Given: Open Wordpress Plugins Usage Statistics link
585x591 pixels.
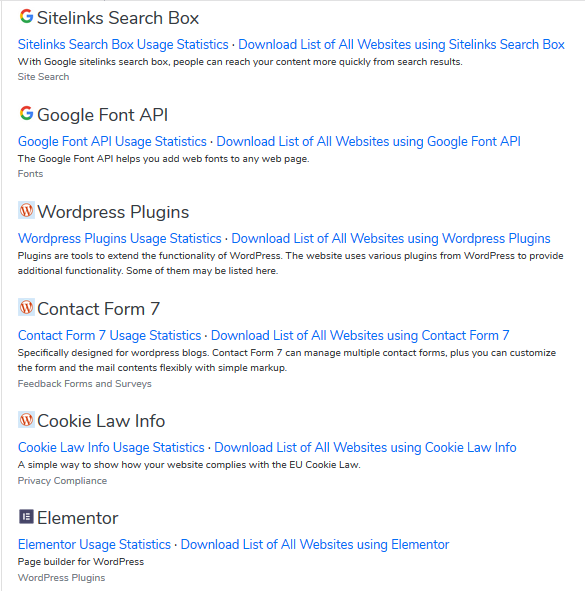Looking at the screenshot, I should click(119, 238).
